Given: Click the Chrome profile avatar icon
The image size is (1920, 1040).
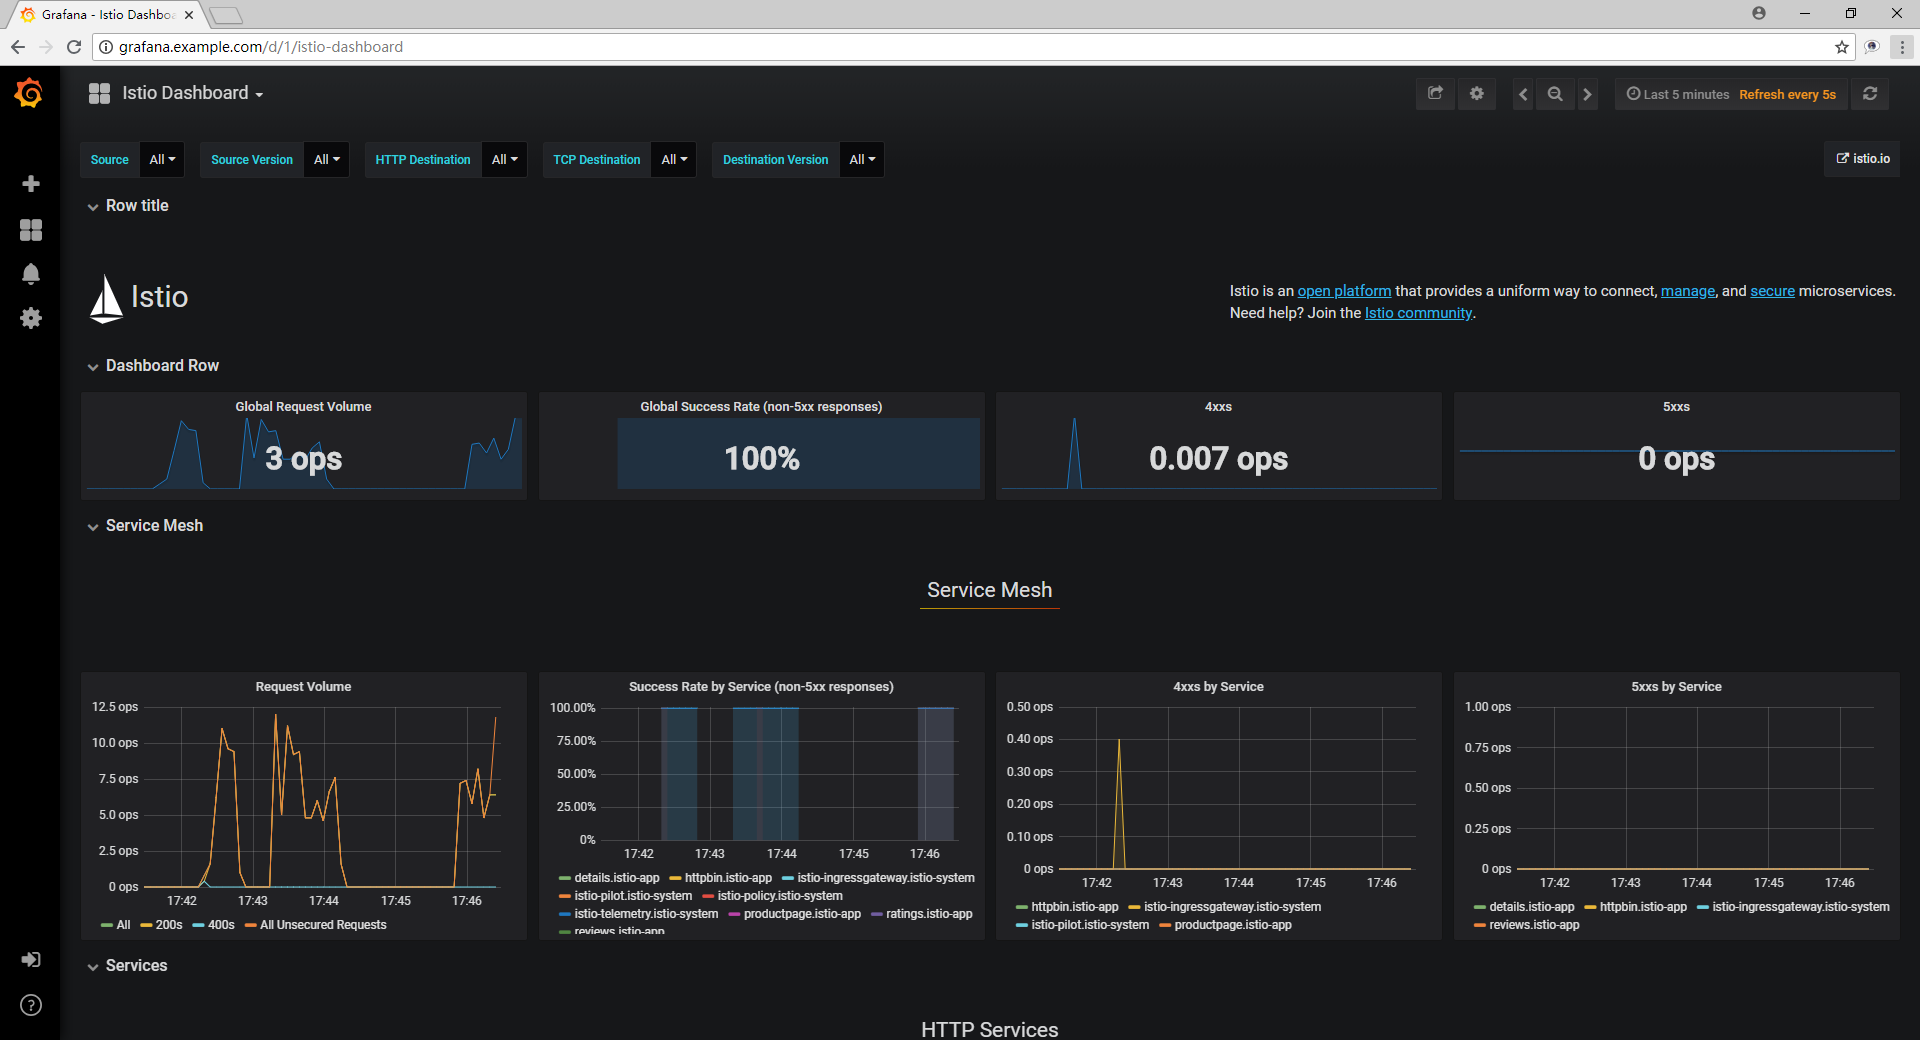Looking at the screenshot, I should coord(1759,14).
